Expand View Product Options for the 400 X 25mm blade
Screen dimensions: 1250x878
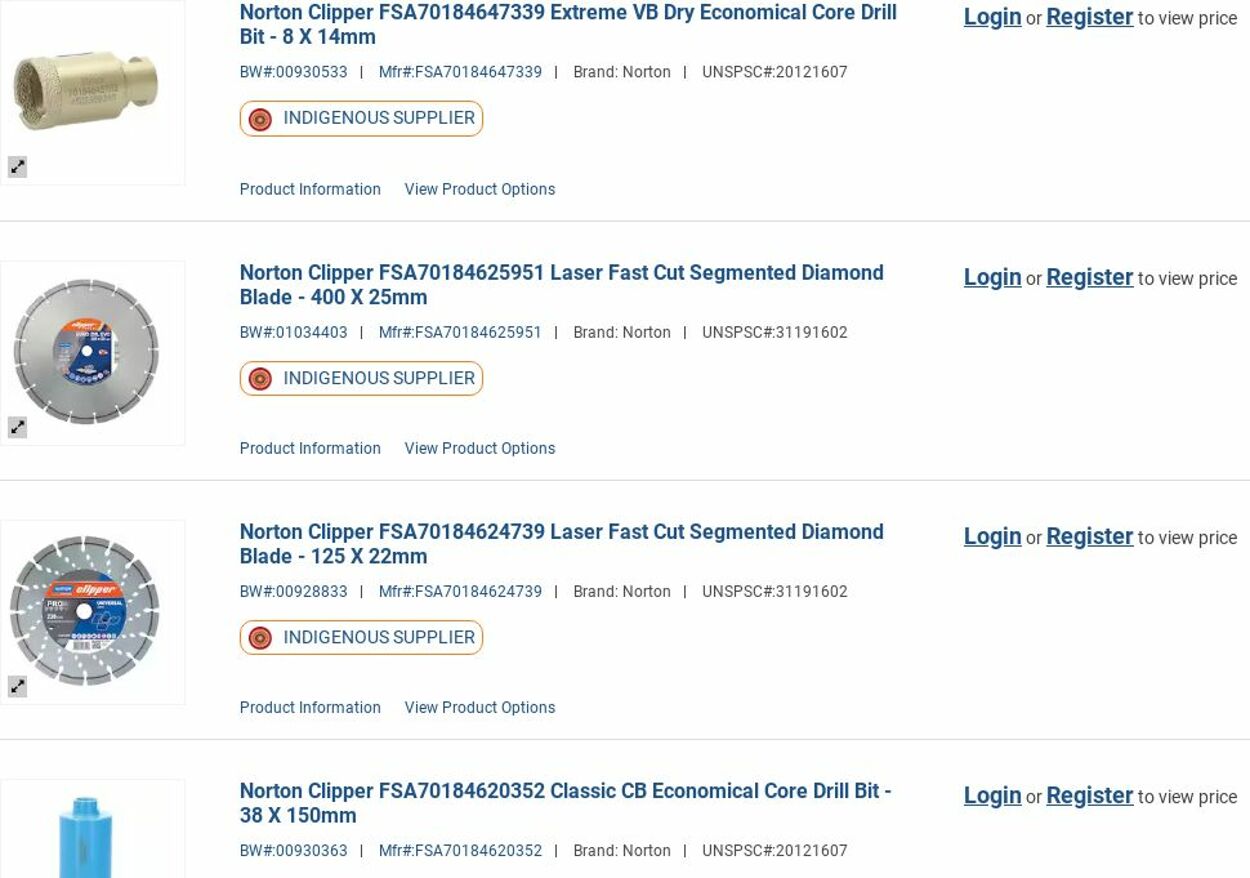click(479, 448)
